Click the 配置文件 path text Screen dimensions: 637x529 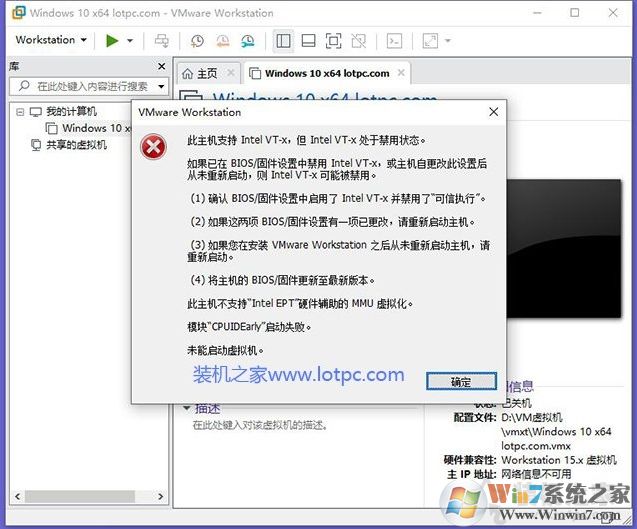pos(556,431)
